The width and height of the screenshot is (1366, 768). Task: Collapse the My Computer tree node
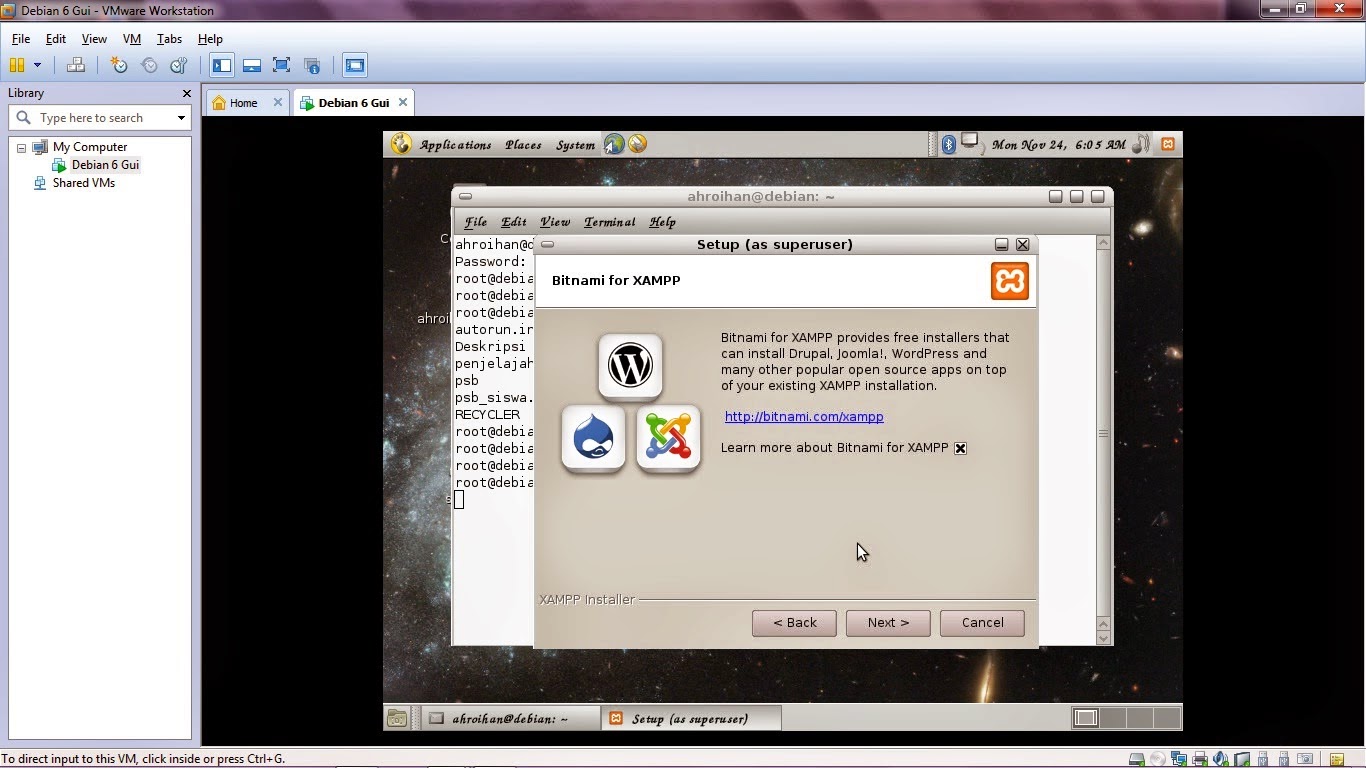point(21,147)
